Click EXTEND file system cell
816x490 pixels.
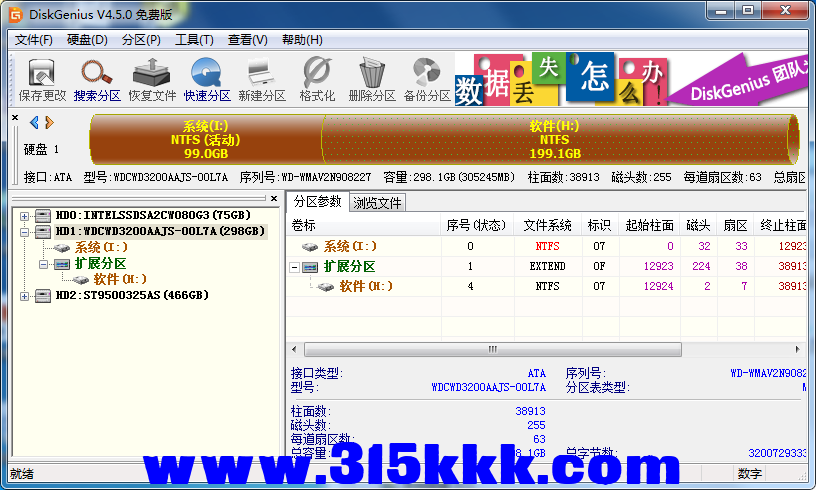[547, 266]
